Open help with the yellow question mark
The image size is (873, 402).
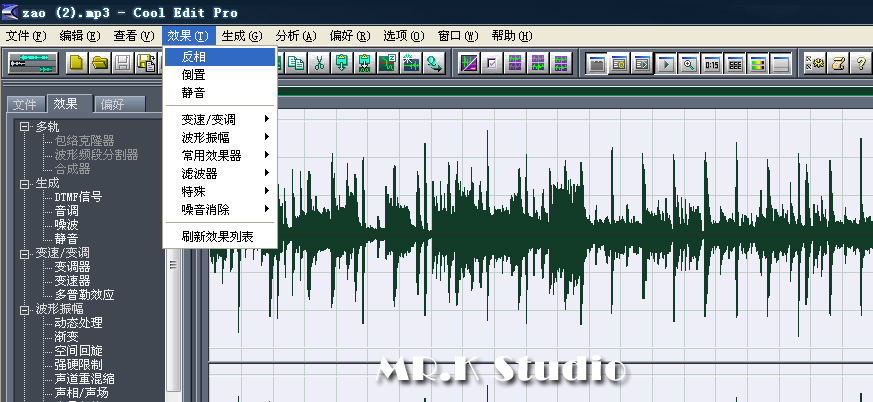click(x=861, y=63)
